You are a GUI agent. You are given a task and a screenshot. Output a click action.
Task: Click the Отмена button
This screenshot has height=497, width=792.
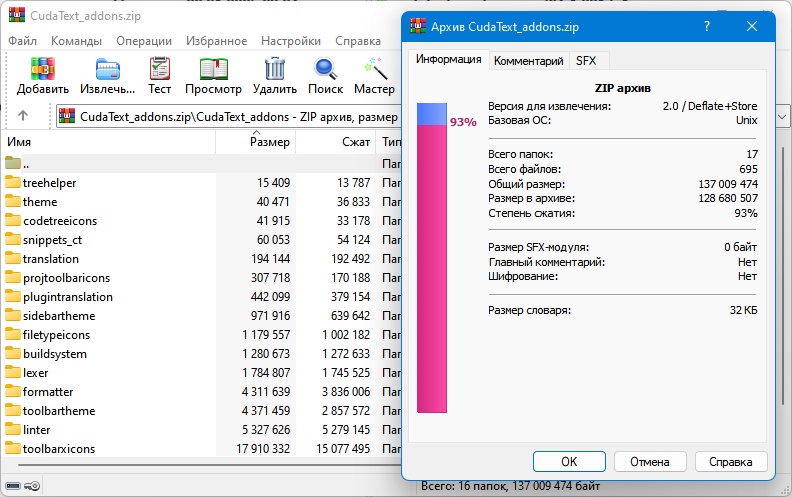click(650, 462)
